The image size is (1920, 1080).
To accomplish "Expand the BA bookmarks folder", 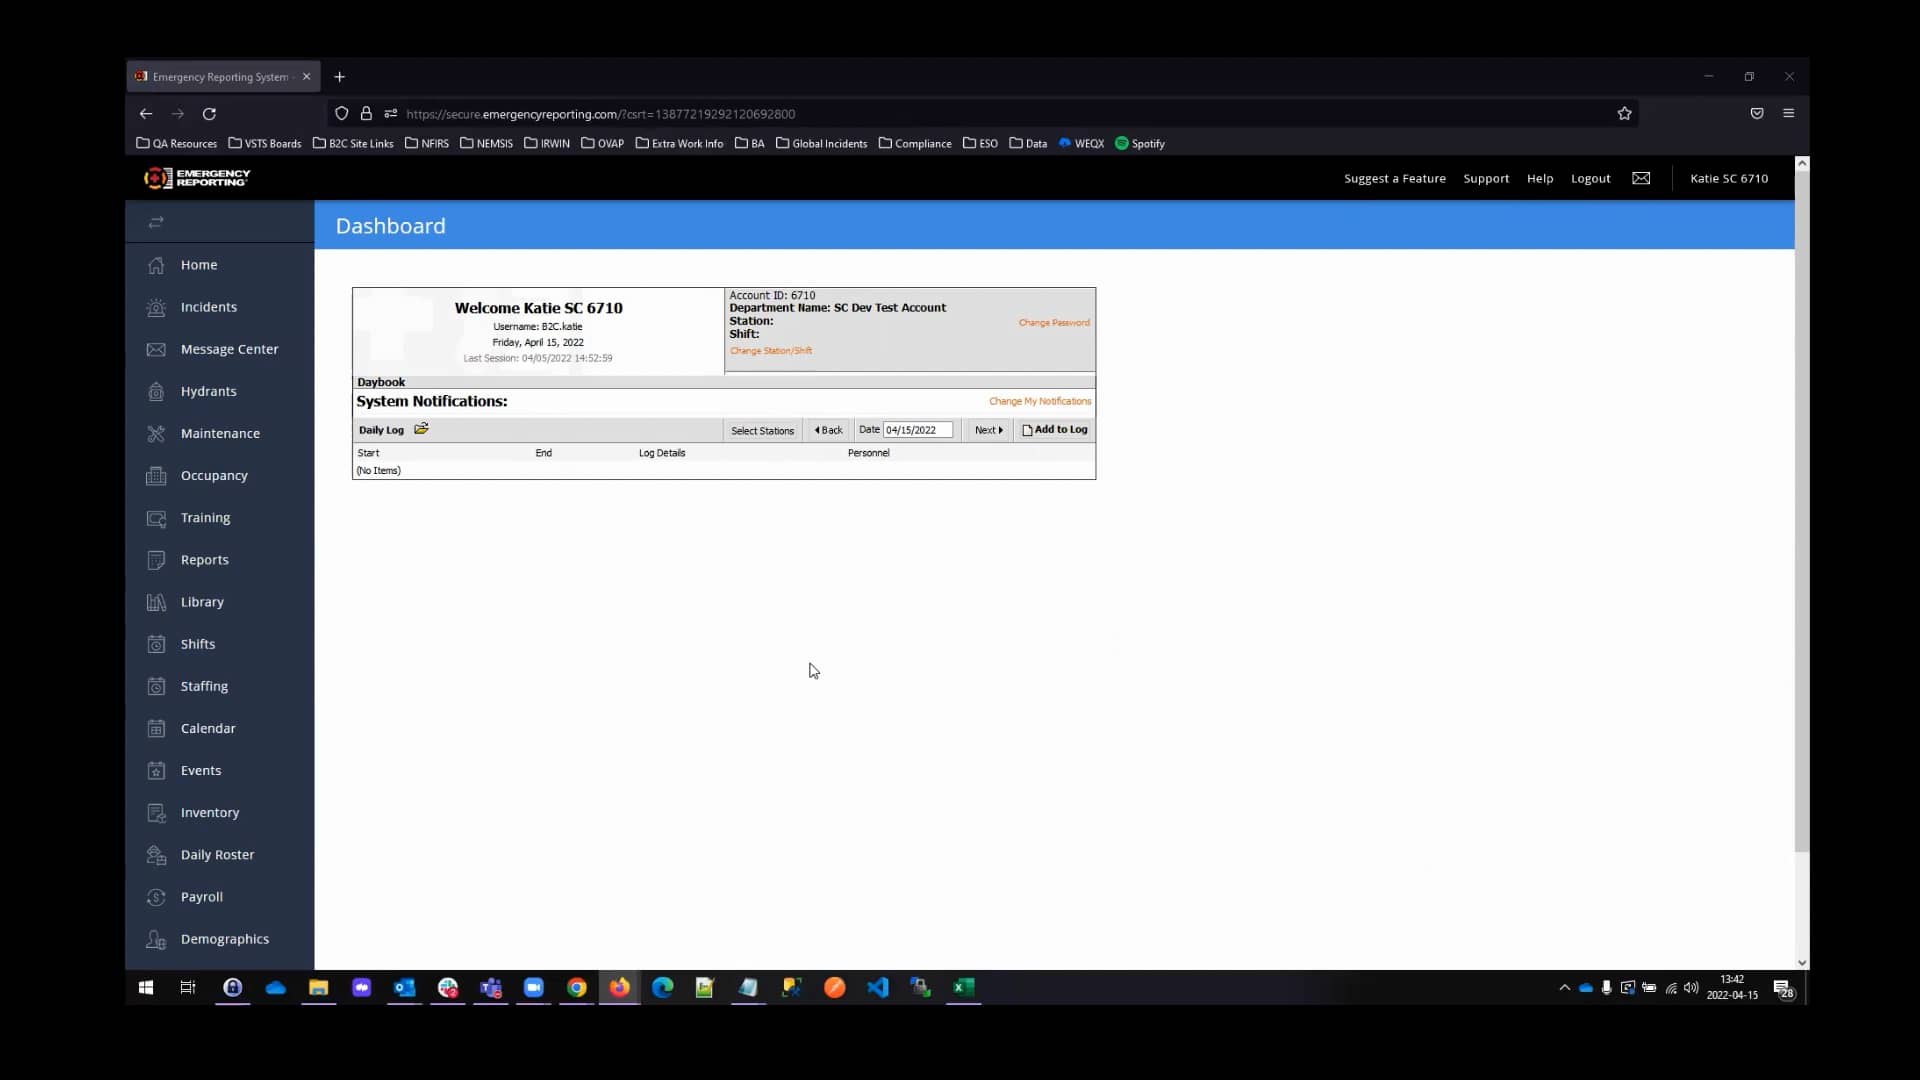I will coord(750,143).
